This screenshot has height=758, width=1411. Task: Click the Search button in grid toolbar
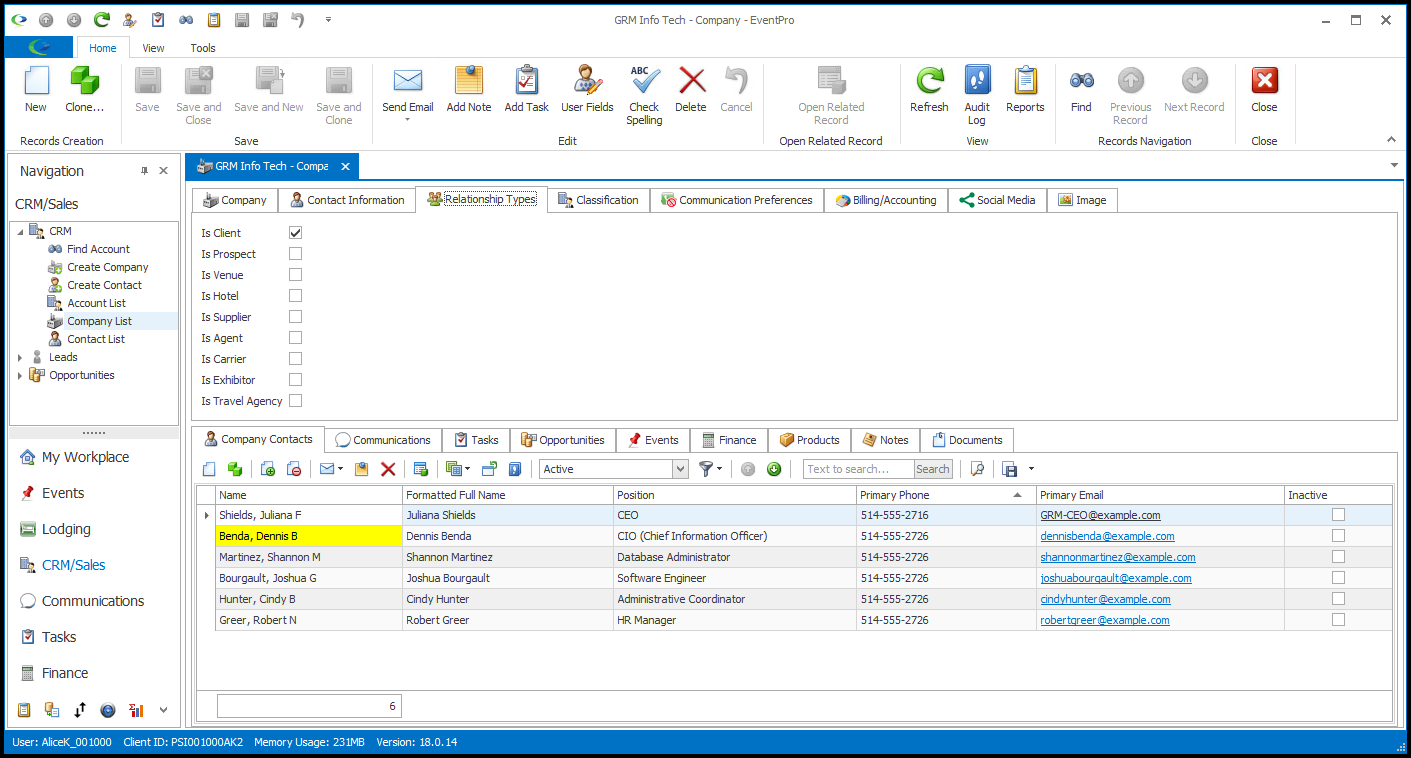(932, 469)
